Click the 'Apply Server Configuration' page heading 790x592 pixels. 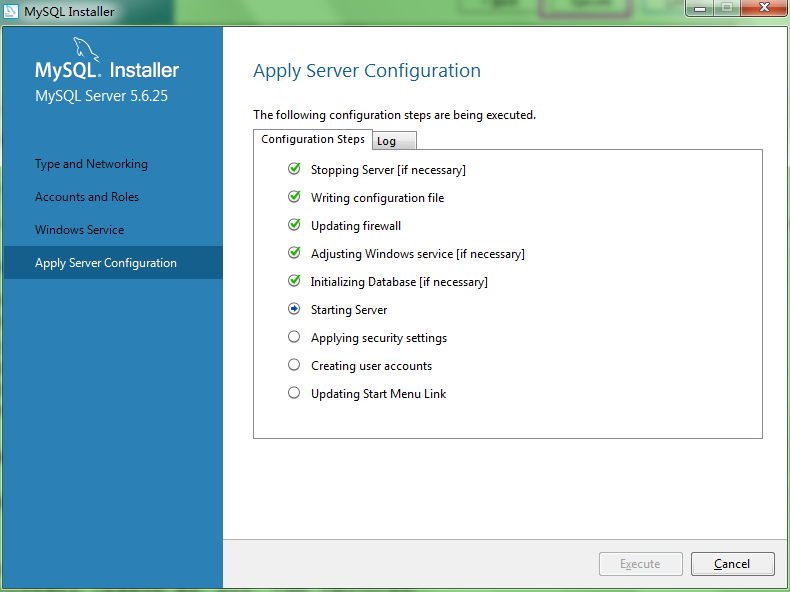click(x=367, y=71)
